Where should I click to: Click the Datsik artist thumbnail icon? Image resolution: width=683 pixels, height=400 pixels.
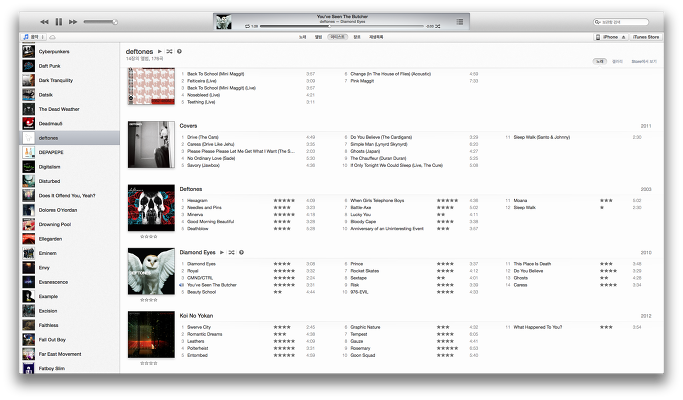tap(29, 95)
